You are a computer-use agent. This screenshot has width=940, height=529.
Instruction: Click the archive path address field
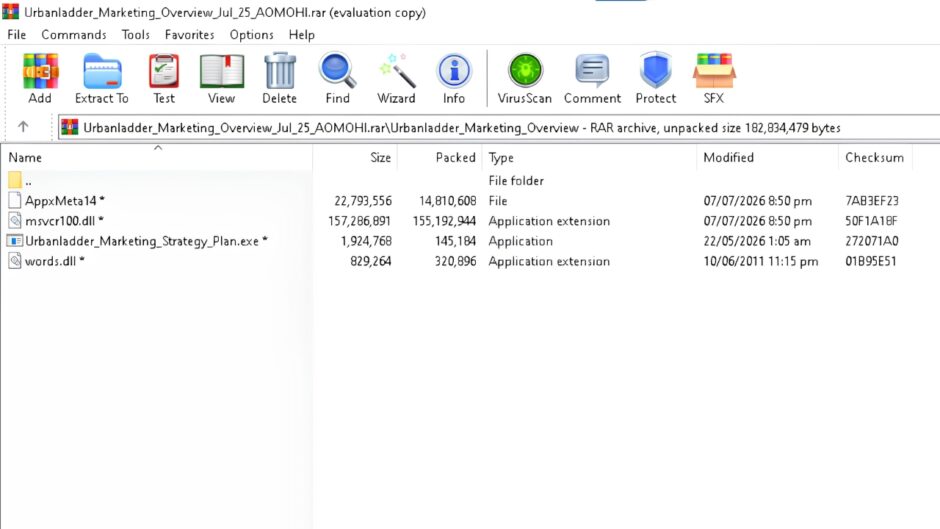pyautogui.click(x=499, y=128)
